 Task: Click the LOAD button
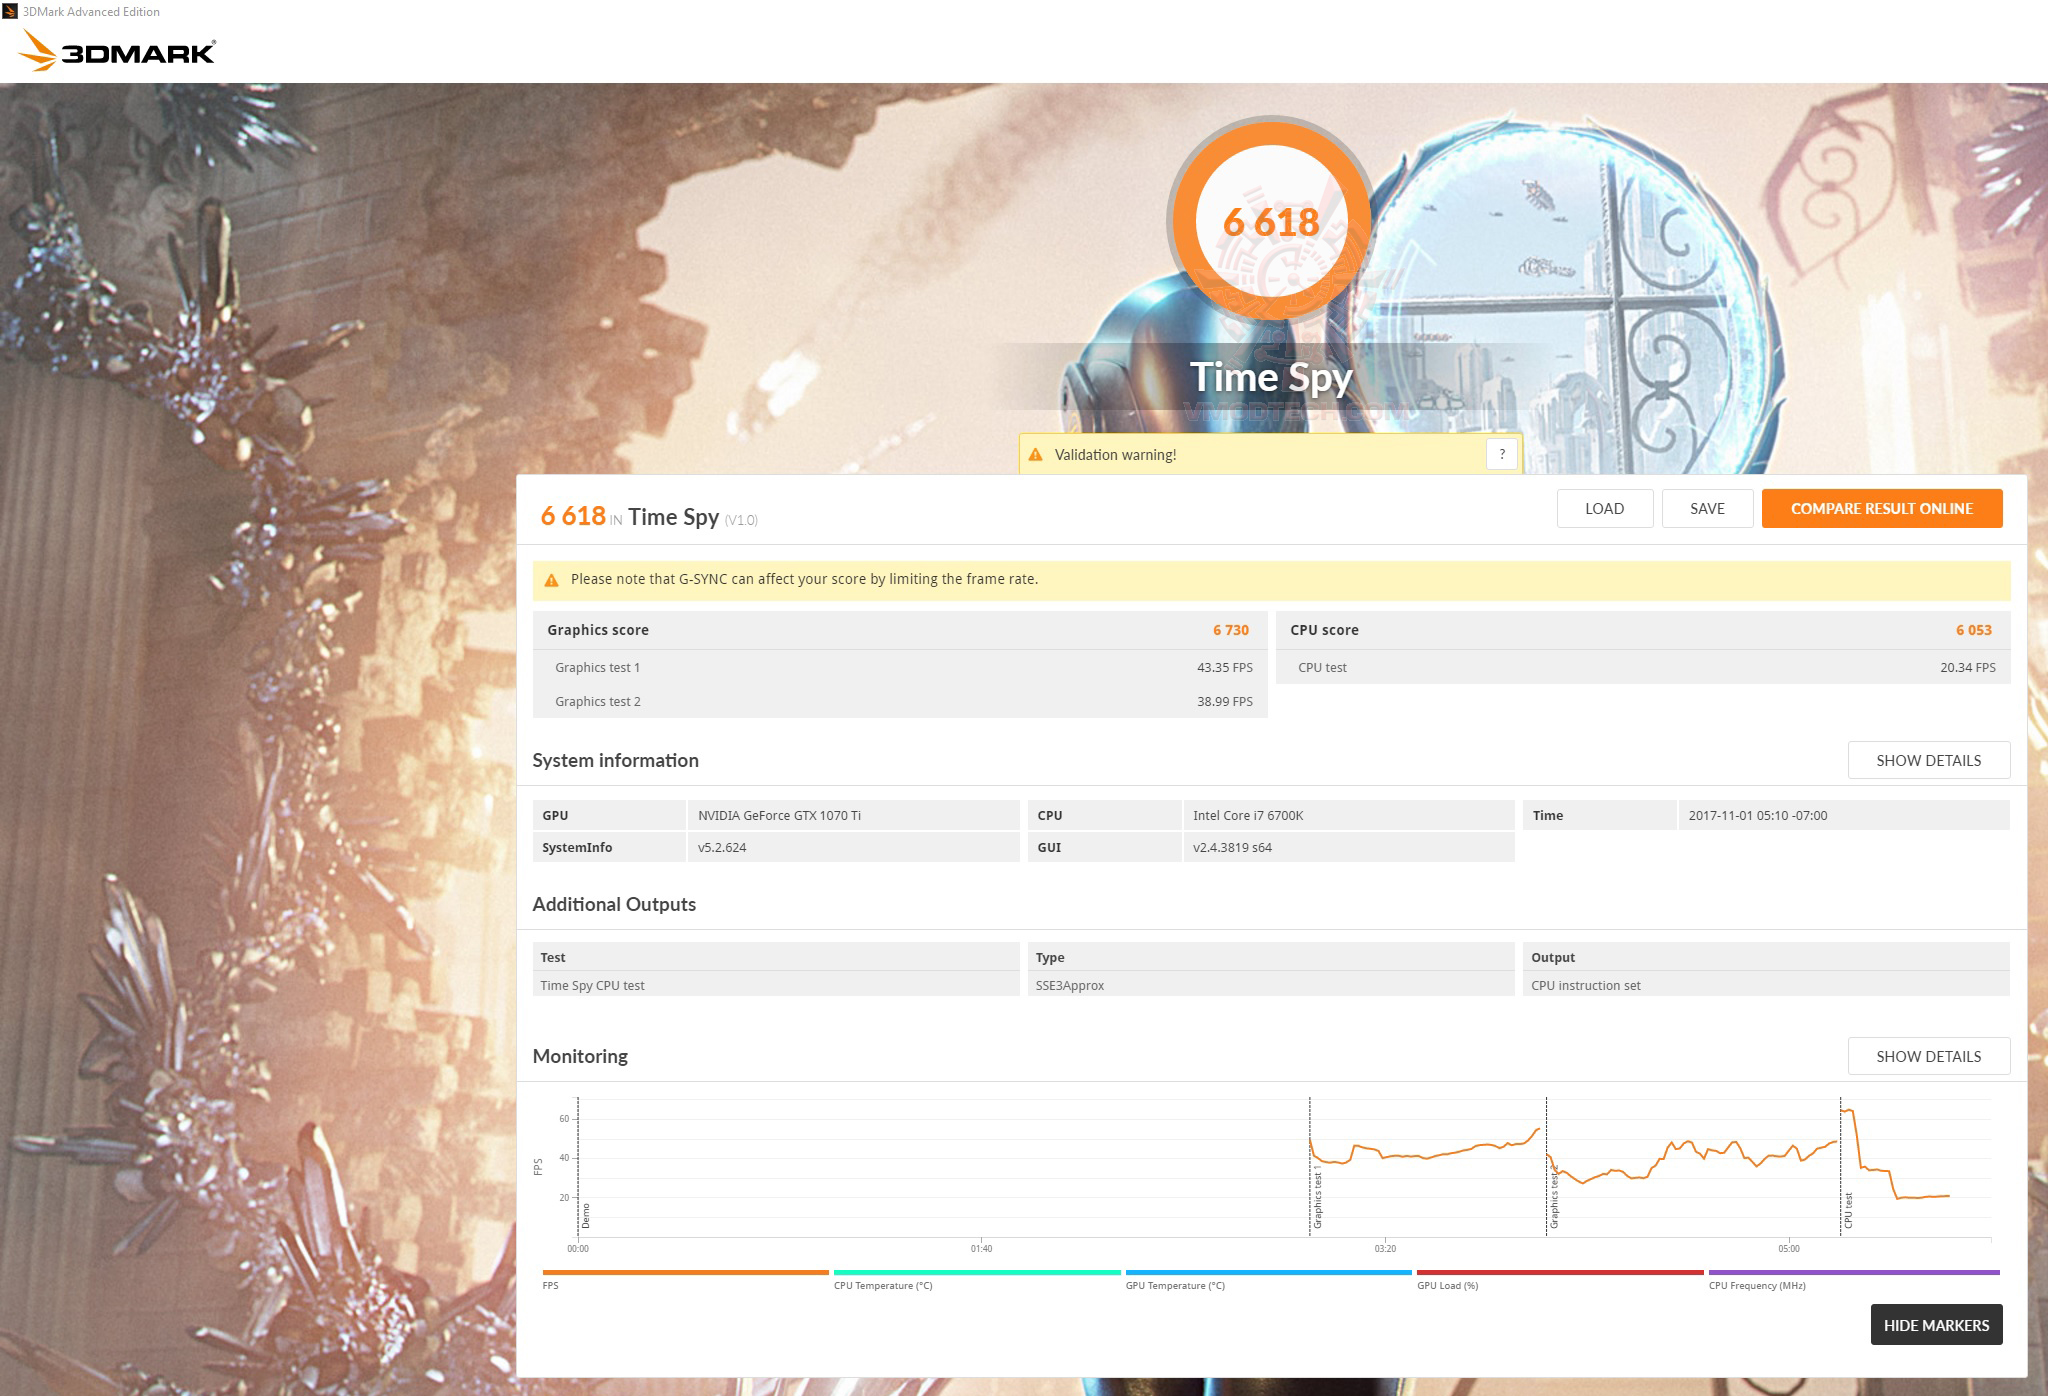[1605, 508]
